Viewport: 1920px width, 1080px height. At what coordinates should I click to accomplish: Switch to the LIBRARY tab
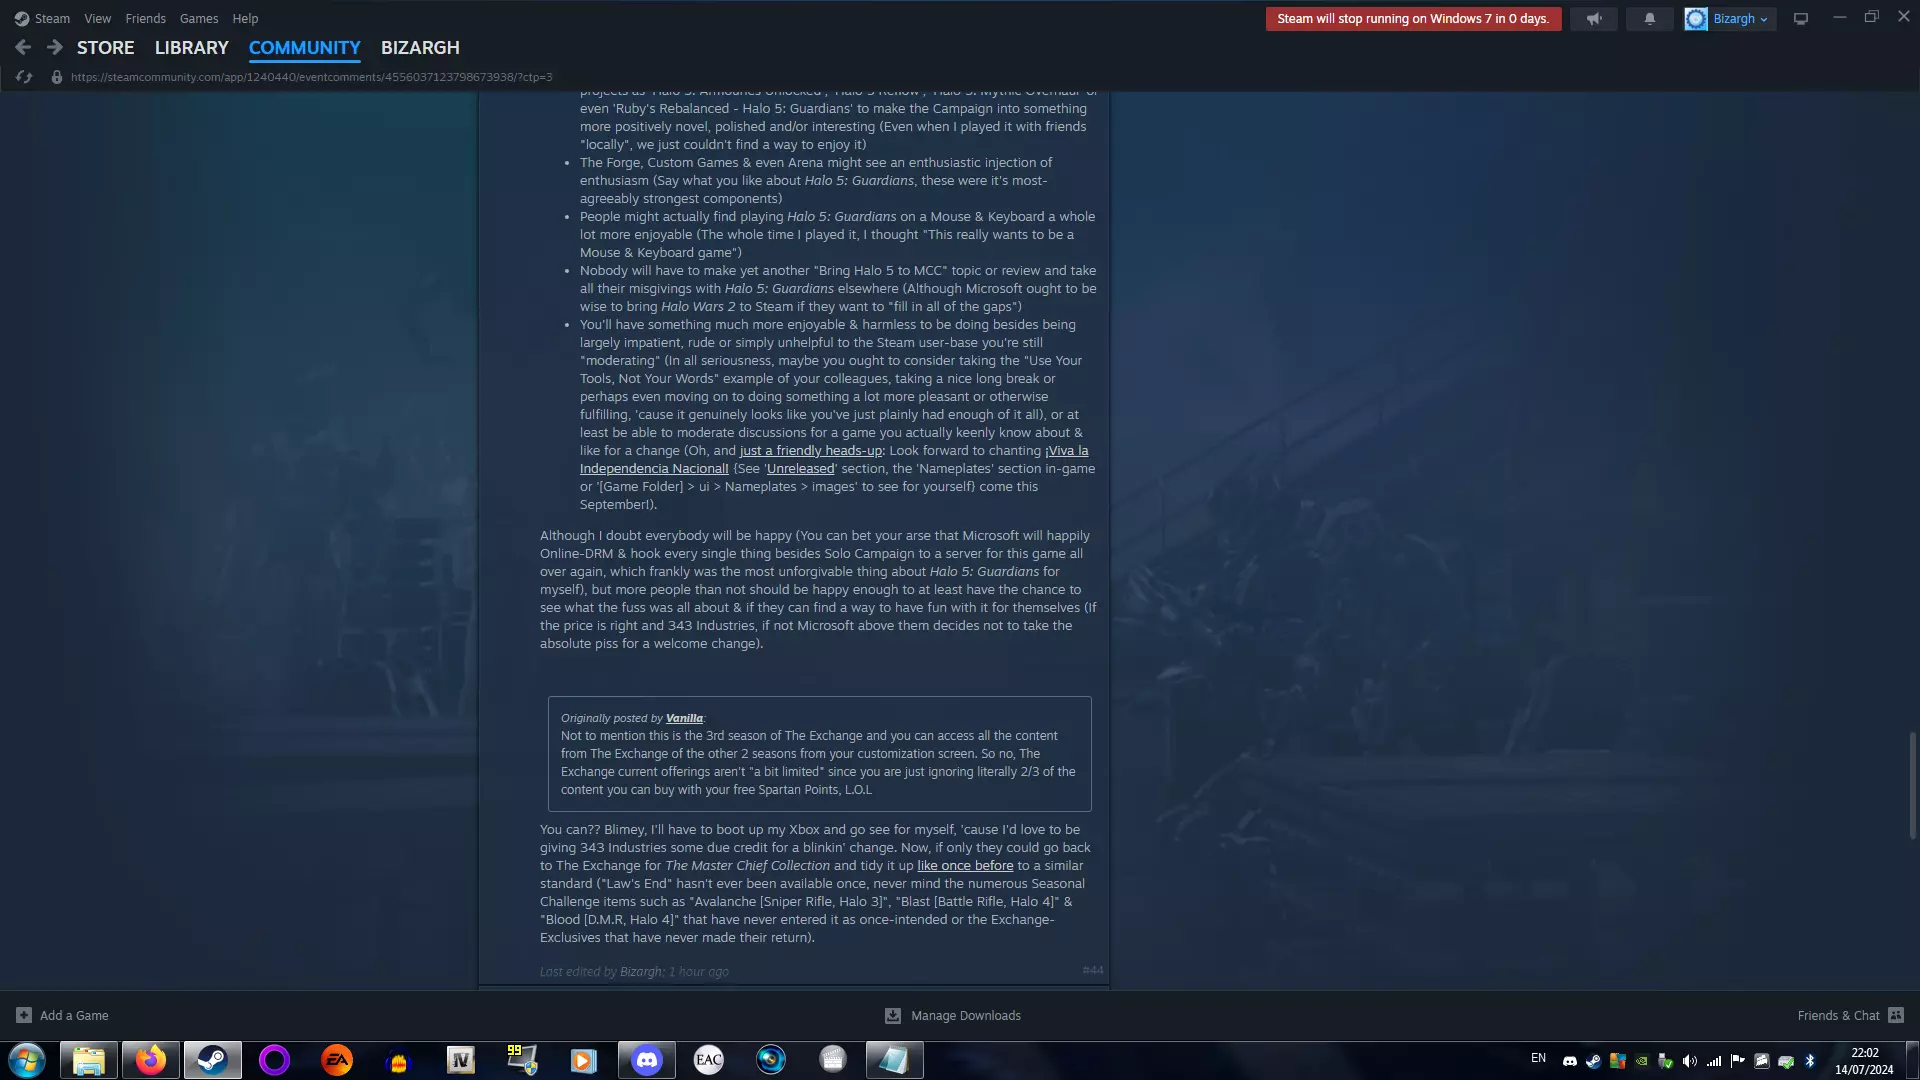tap(191, 47)
